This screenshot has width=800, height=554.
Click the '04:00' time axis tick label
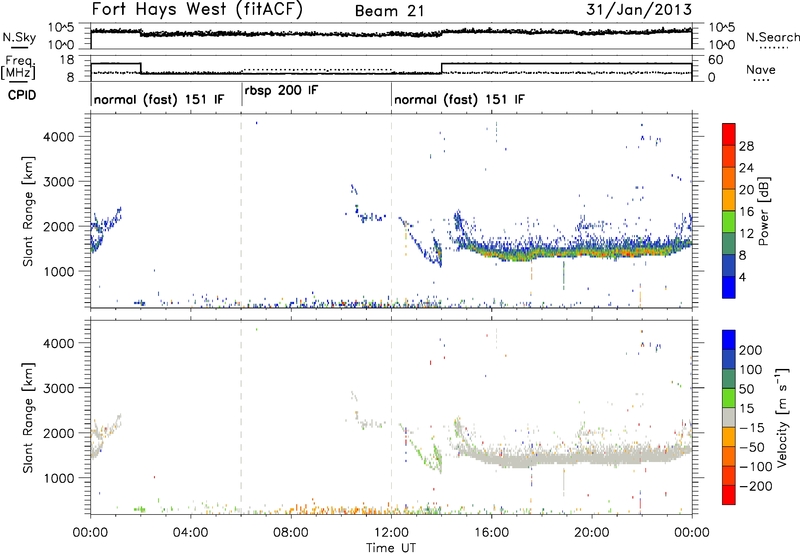[190, 533]
